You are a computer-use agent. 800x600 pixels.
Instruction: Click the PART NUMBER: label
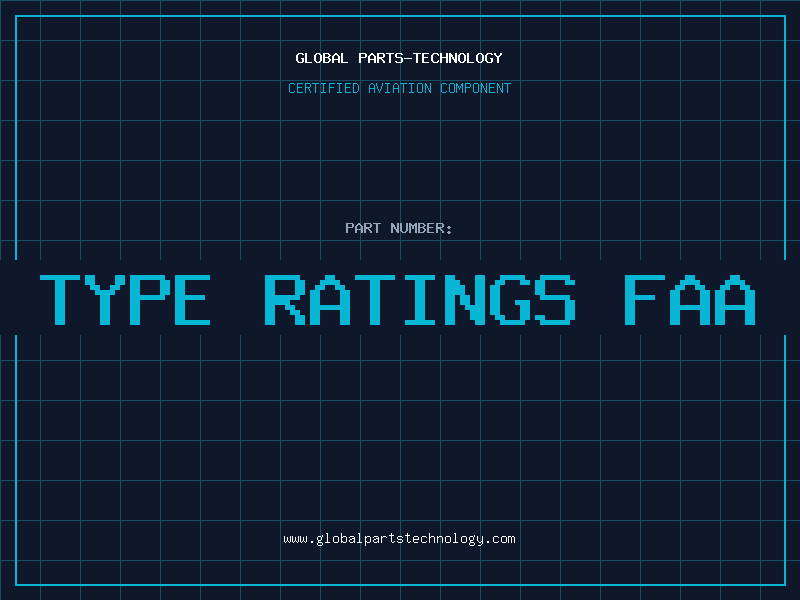pos(399,228)
